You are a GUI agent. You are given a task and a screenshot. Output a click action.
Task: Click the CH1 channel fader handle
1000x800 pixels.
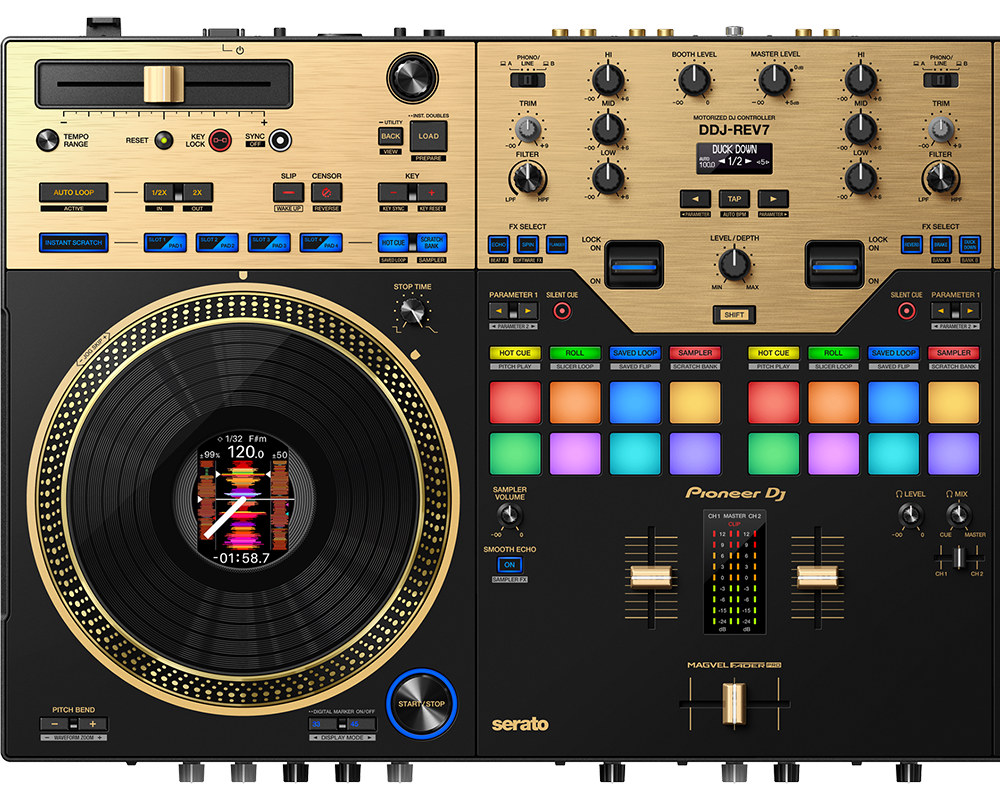[x=651, y=577]
